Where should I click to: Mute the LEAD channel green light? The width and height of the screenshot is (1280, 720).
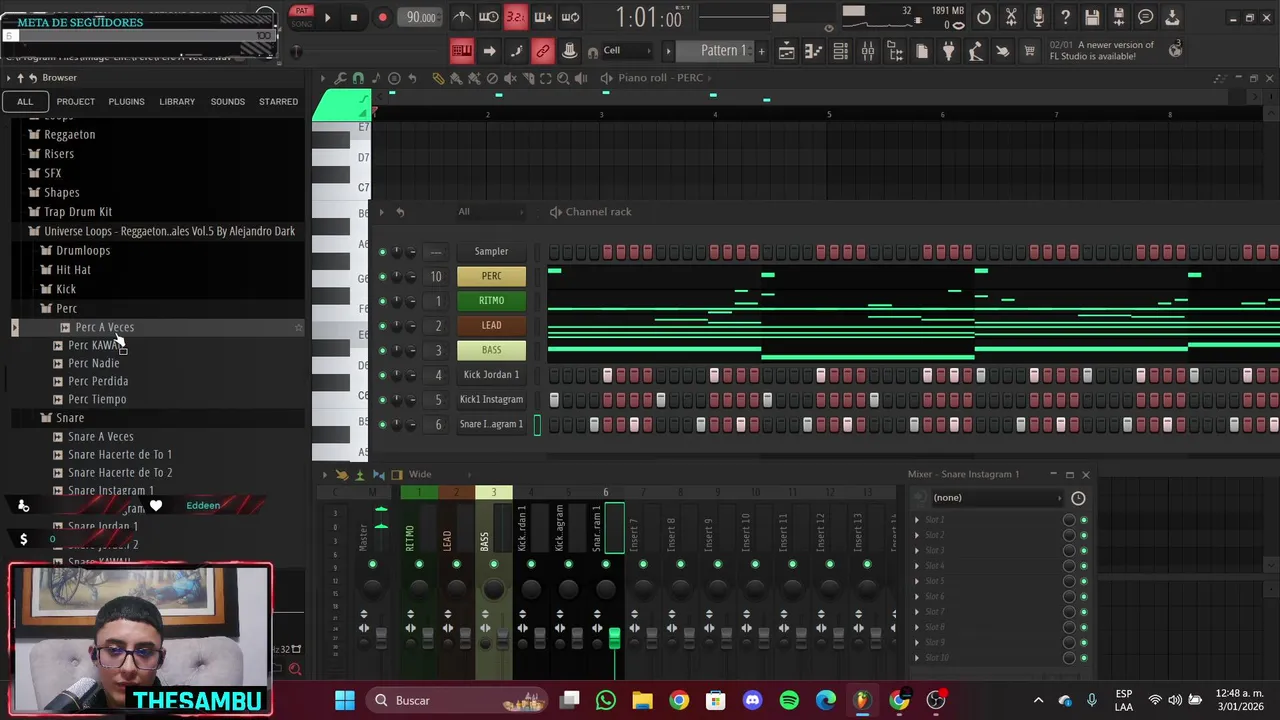pos(382,326)
